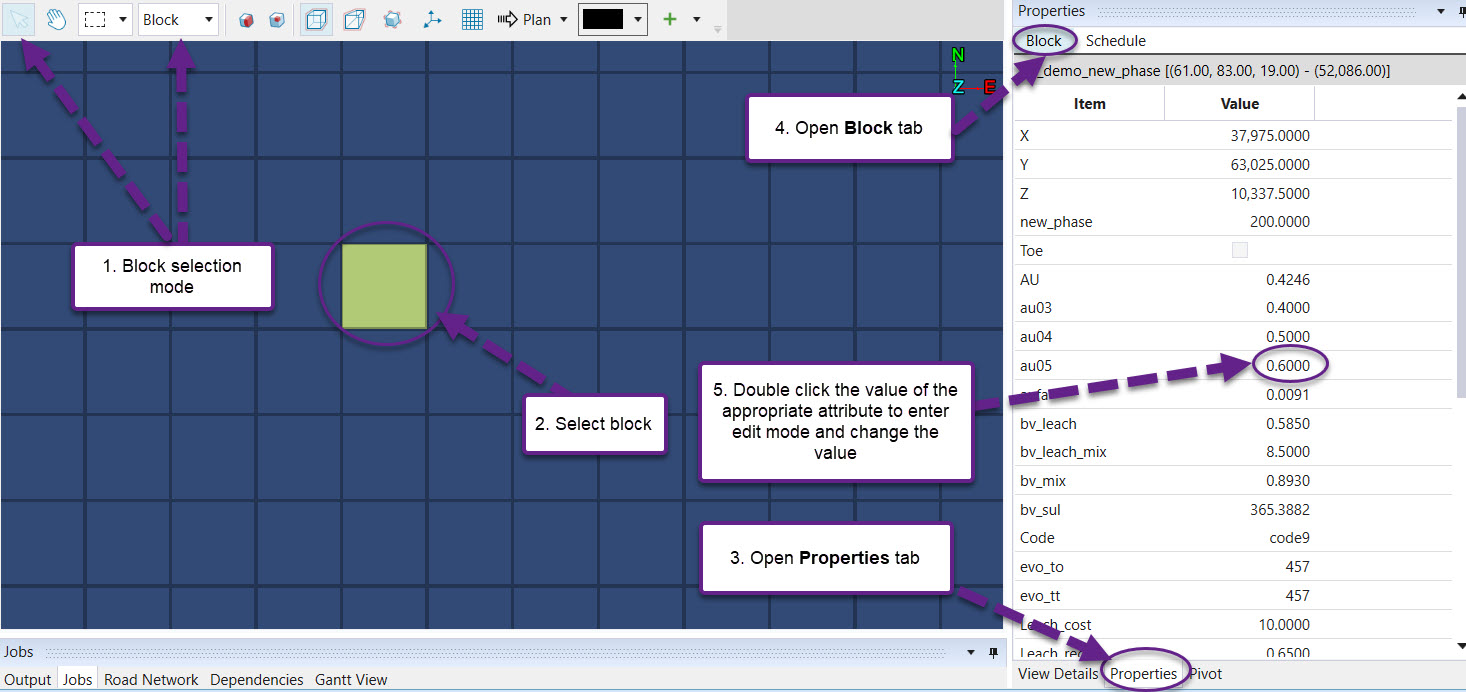
Task: Click the au05 value 0.6000
Action: [x=1288, y=366]
